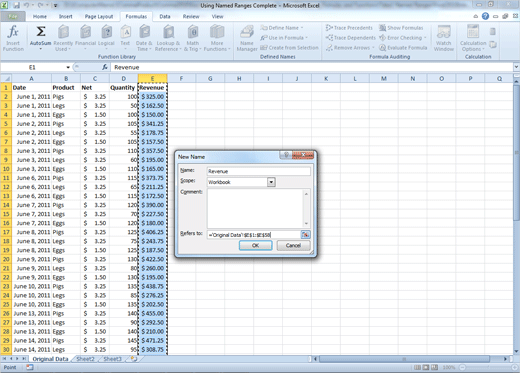Switch to the Page Layout tab
520x373 pixels.
coord(99,16)
